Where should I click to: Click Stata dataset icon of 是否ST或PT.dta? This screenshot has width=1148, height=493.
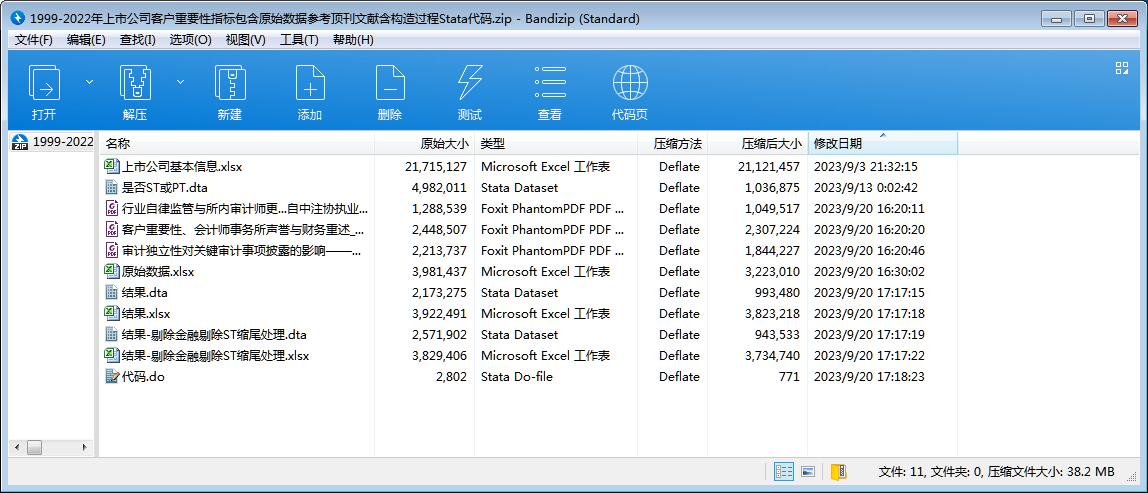(111, 188)
